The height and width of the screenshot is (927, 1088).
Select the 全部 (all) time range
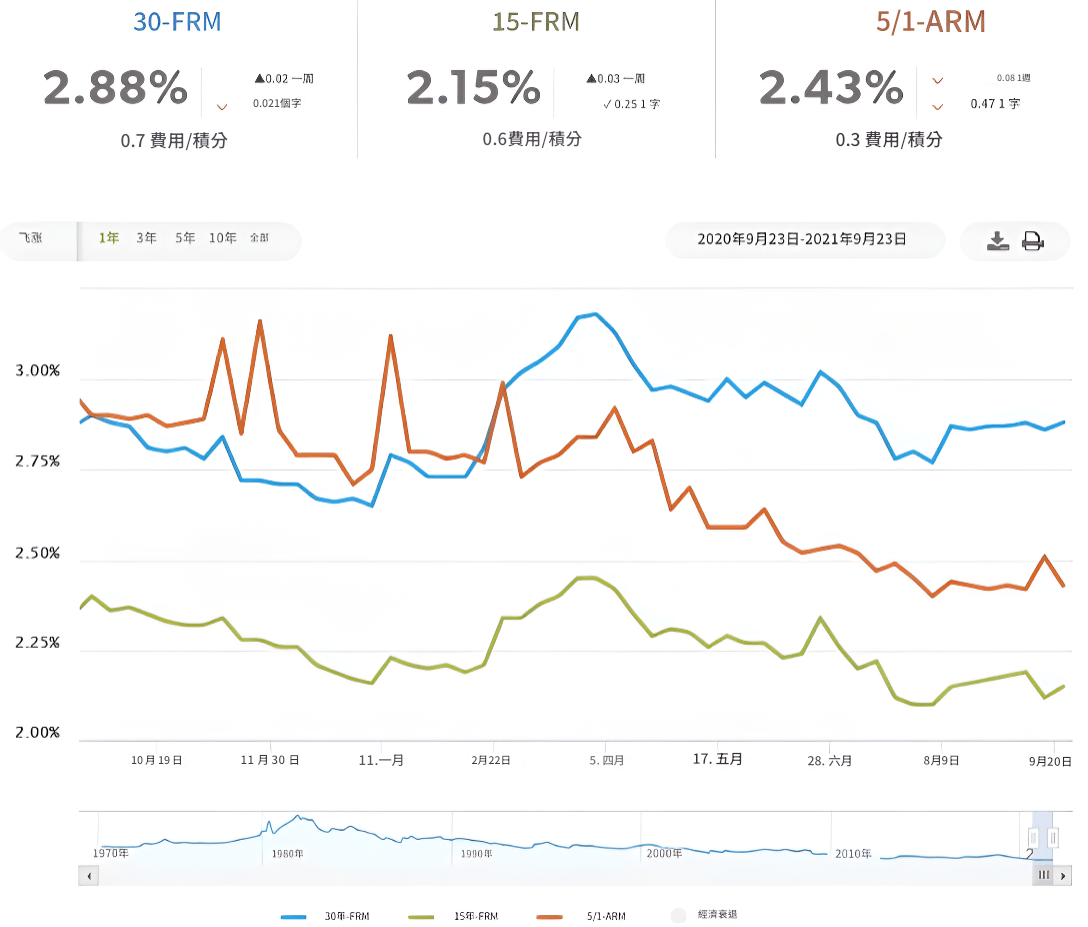260,238
